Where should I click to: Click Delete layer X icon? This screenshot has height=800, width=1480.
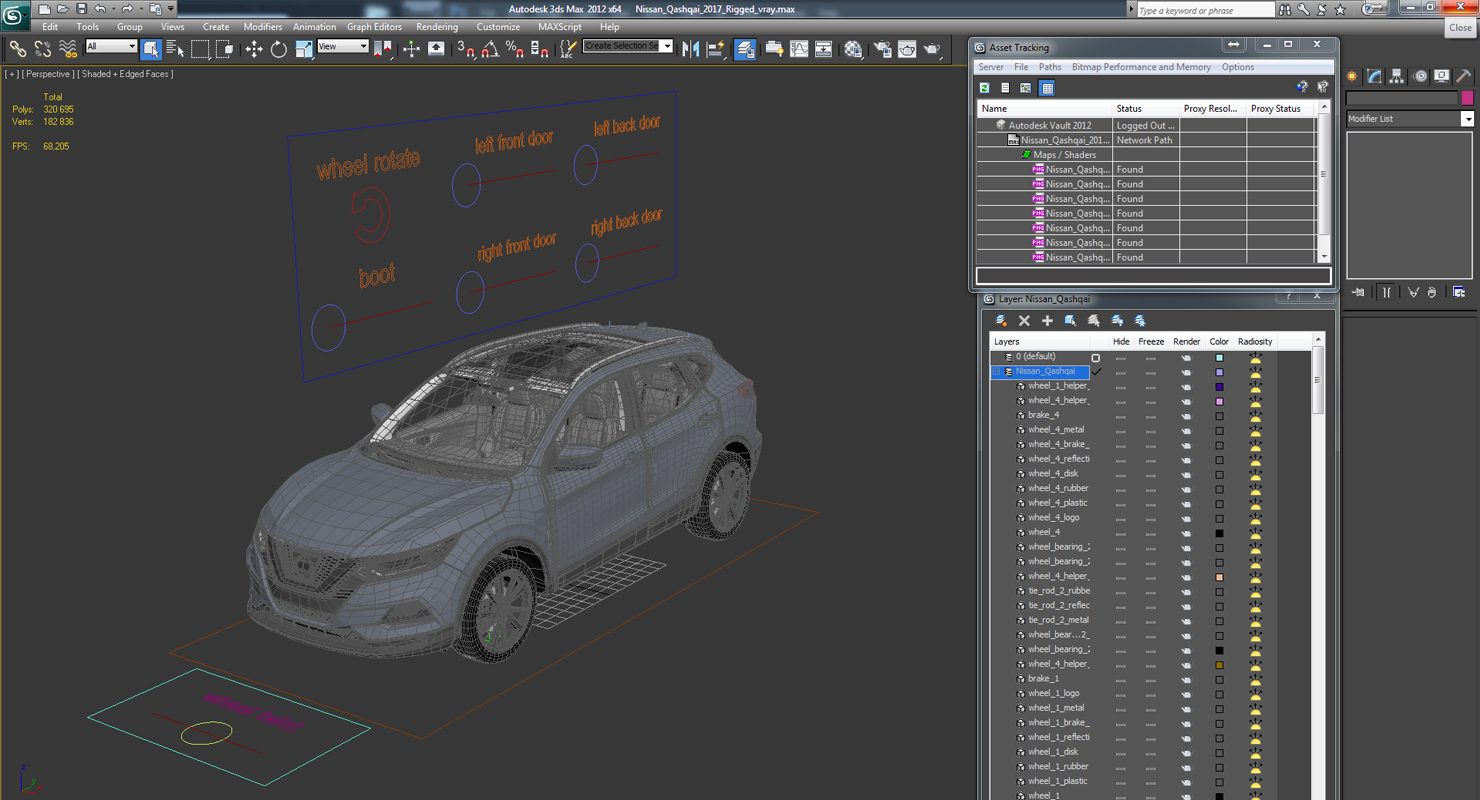[x=1024, y=321]
